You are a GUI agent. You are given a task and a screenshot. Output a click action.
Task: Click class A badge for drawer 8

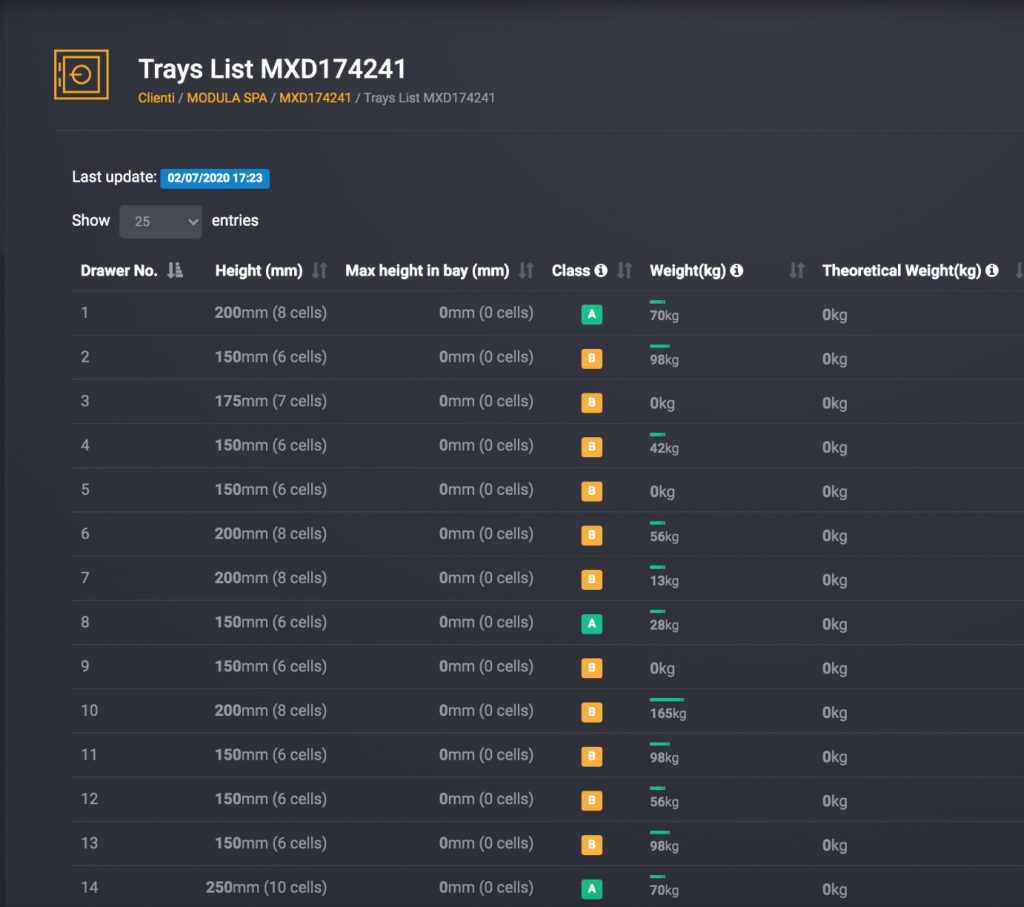[592, 624]
